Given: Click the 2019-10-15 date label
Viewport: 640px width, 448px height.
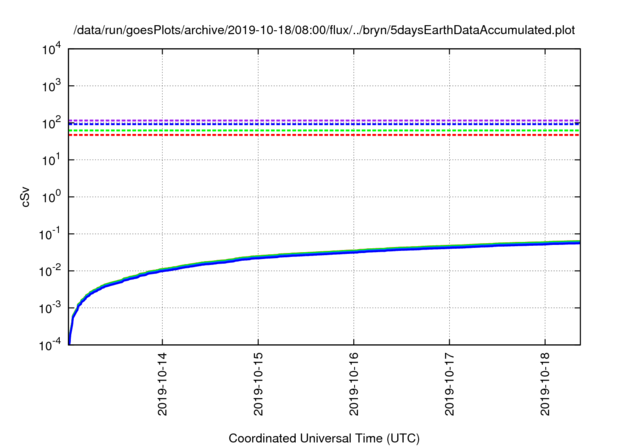Looking at the screenshot, I should (258, 384).
